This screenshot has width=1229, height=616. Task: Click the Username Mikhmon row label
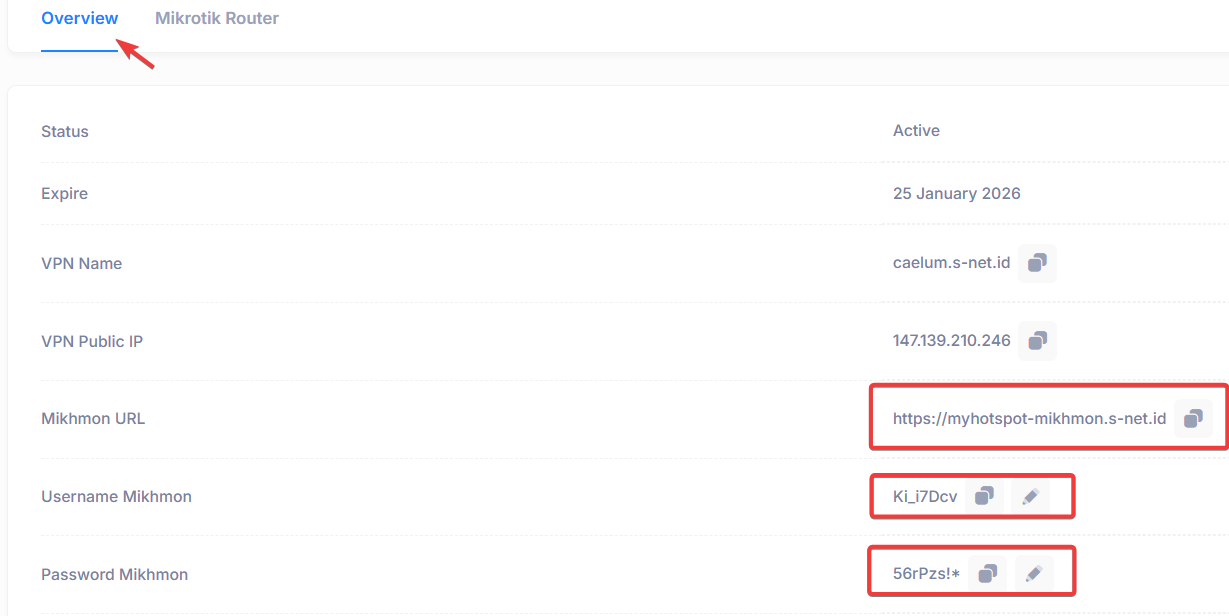point(116,497)
